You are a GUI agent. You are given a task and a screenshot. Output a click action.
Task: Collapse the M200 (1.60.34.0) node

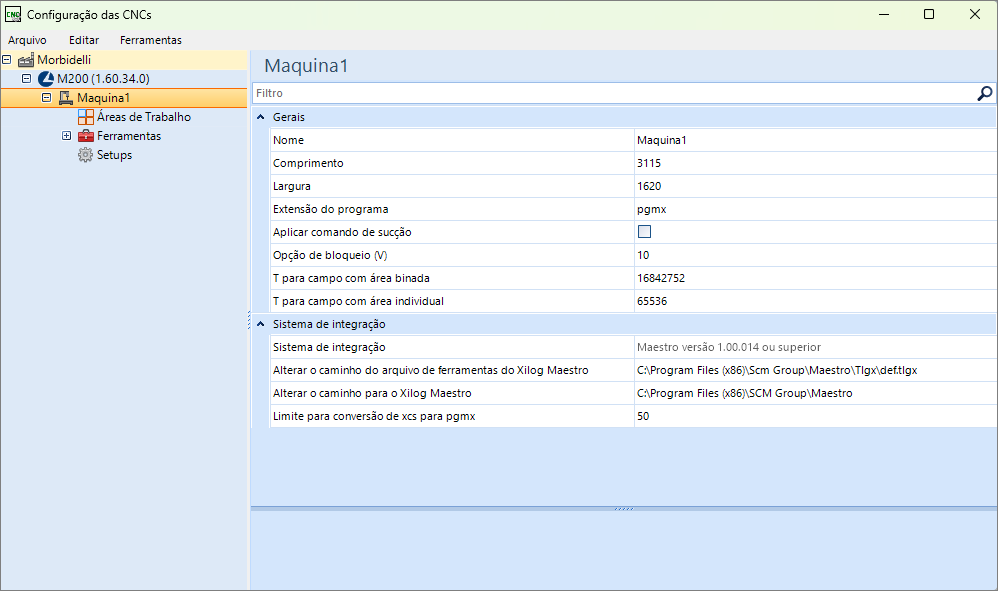point(27,79)
